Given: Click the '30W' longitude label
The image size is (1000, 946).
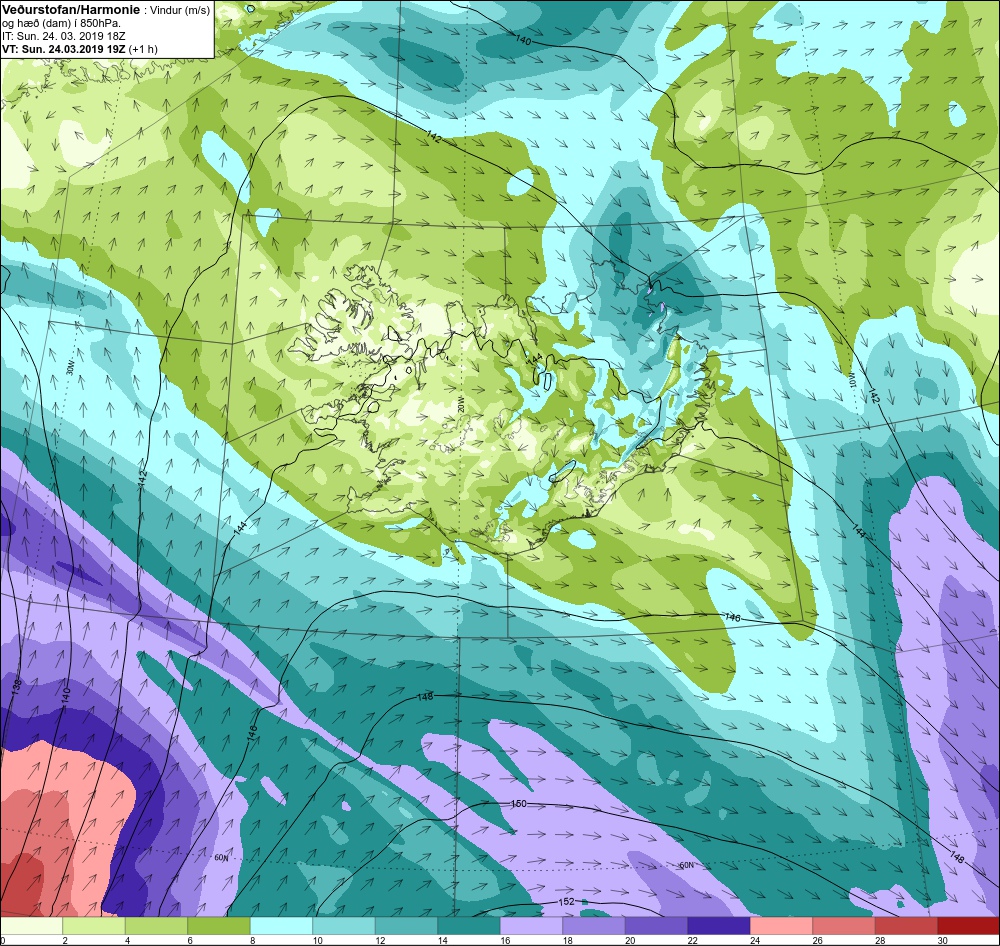Looking at the screenshot, I should (70, 369).
